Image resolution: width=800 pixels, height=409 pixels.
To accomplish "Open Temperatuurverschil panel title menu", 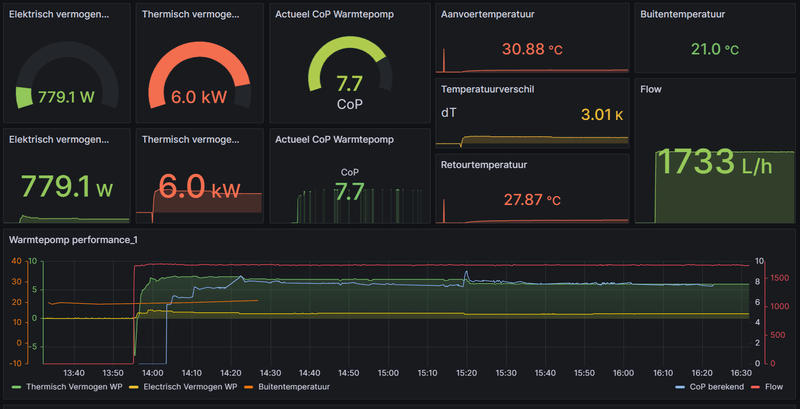I will (x=488, y=89).
